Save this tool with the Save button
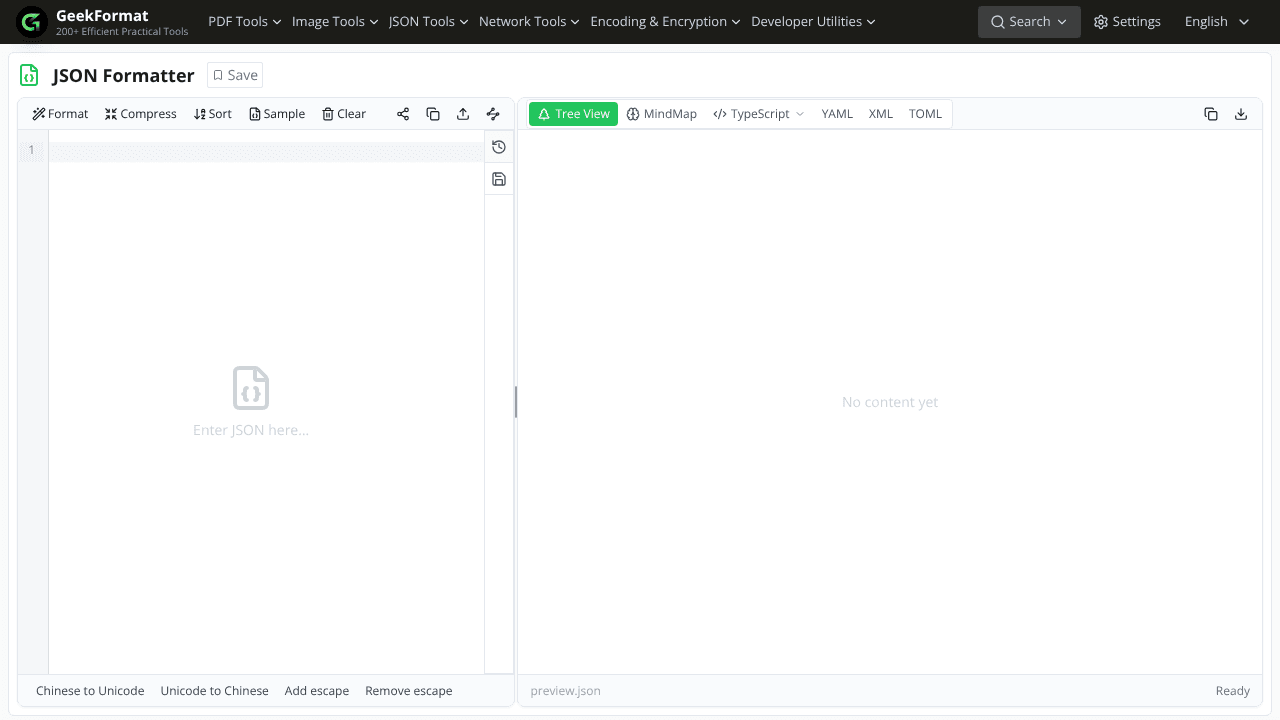 (235, 75)
